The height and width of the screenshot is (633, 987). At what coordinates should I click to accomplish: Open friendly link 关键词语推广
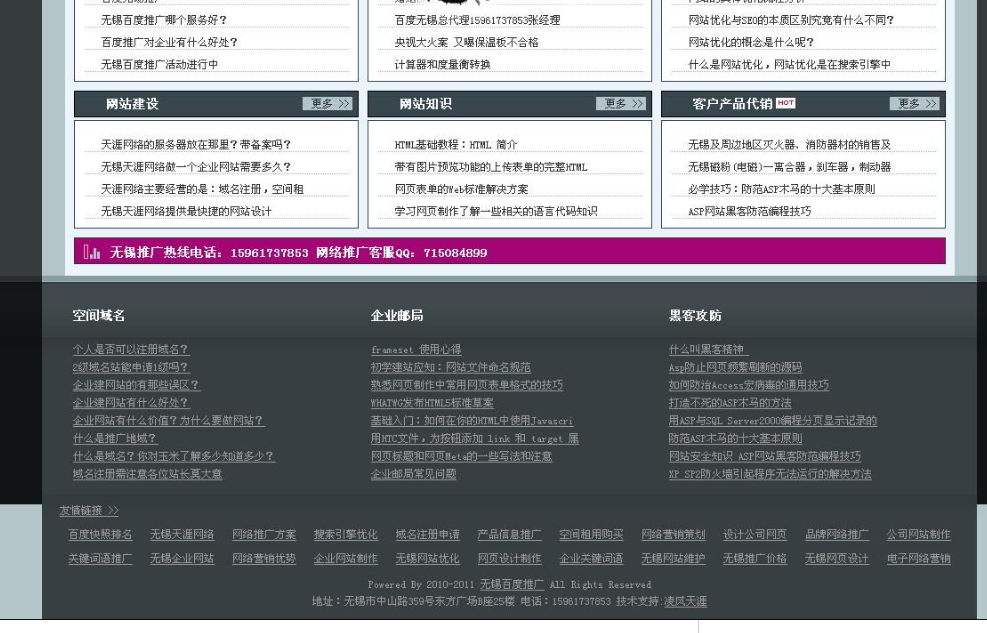click(x=100, y=558)
